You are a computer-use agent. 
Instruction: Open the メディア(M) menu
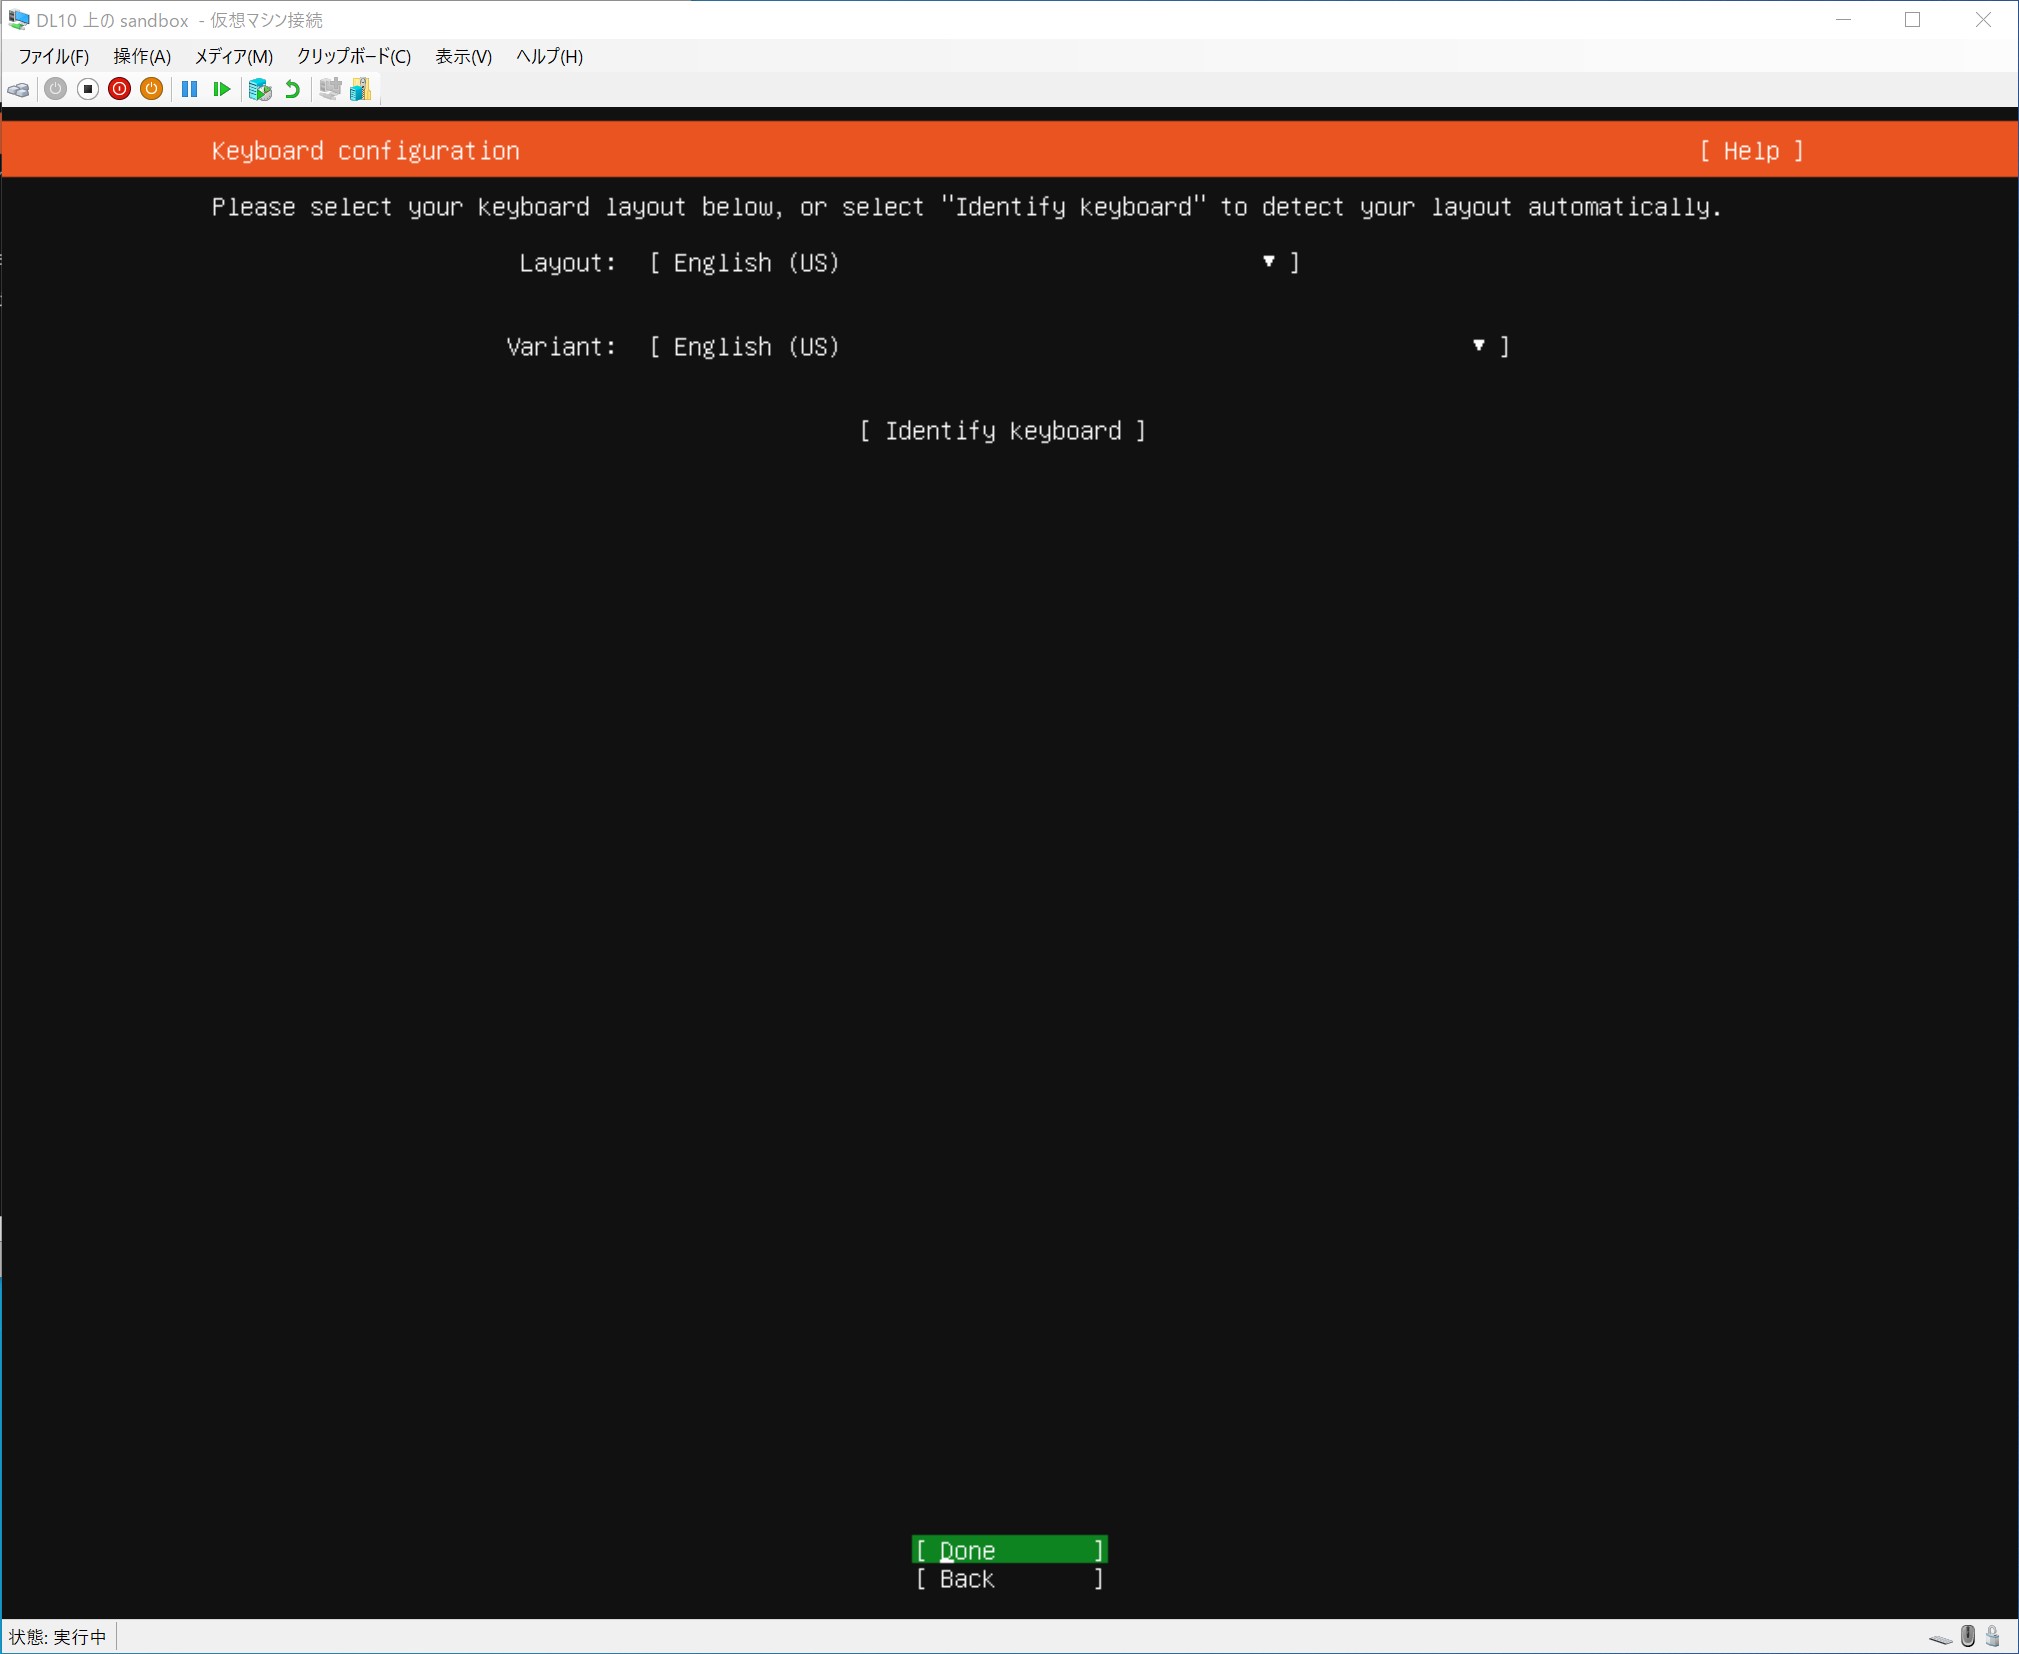[234, 57]
